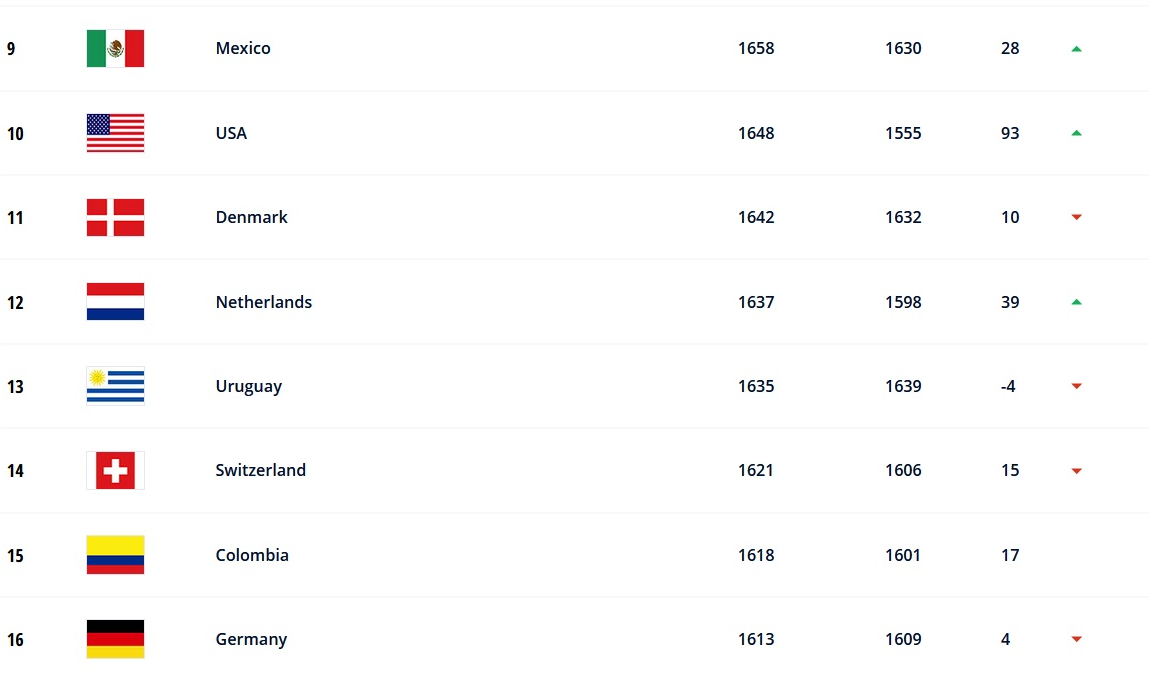This screenshot has height=675, width=1149.
Task: Click the Netherlands flag icon
Action: (x=115, y=302)
